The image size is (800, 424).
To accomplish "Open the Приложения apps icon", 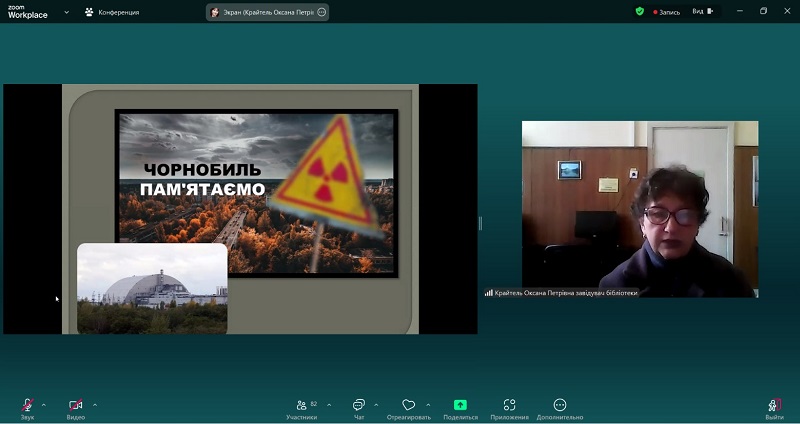I will click(x=509, y=405).
